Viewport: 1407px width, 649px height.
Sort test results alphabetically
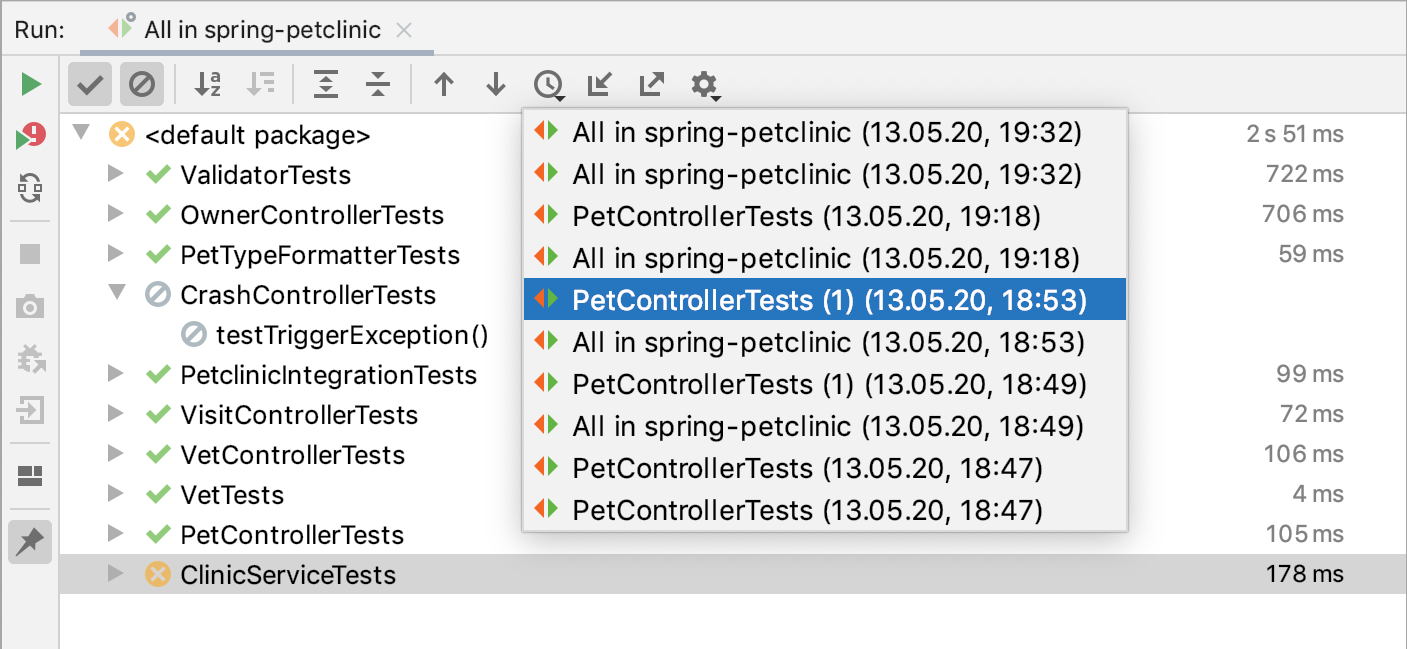click(x=207, y=85)
